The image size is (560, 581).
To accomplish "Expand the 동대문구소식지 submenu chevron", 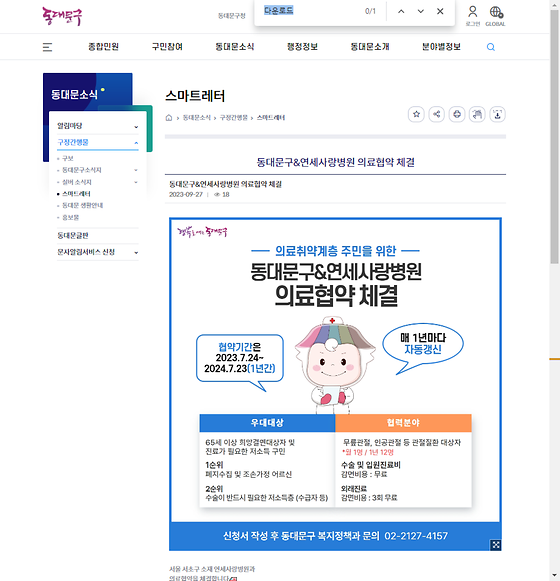I will point(136,170).
